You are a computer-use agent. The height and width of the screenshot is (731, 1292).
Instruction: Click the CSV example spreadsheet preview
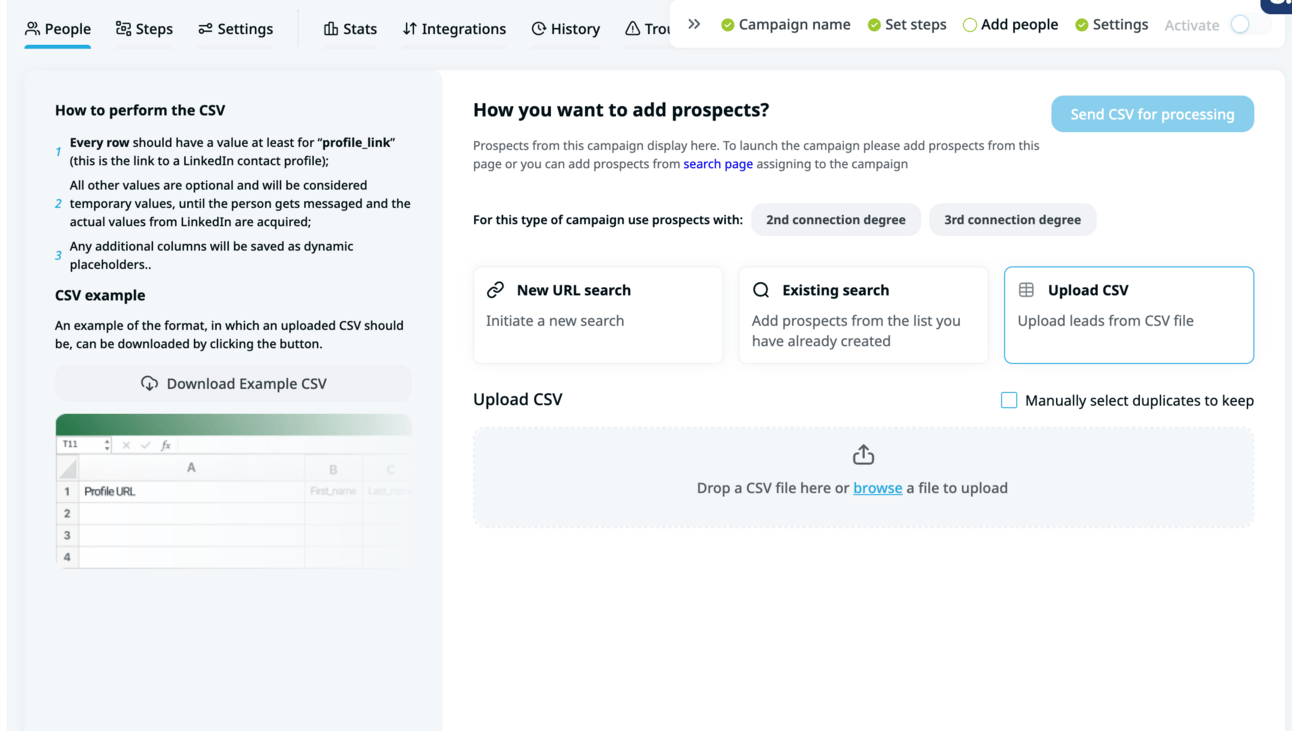click(x=233, y=492)
